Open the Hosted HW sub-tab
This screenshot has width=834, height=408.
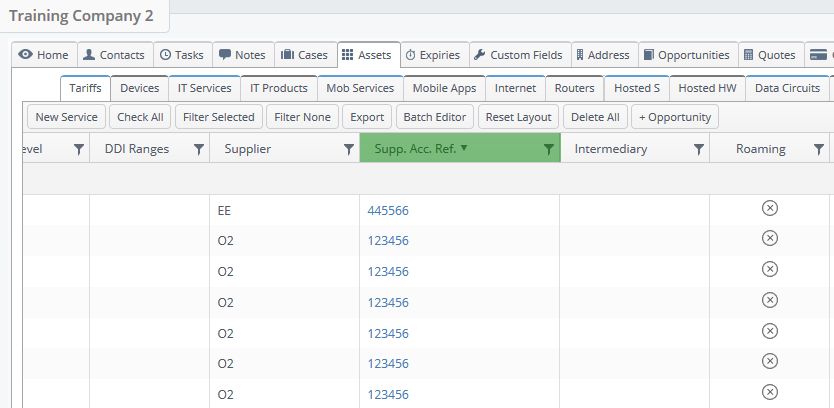tap(707, 88)
